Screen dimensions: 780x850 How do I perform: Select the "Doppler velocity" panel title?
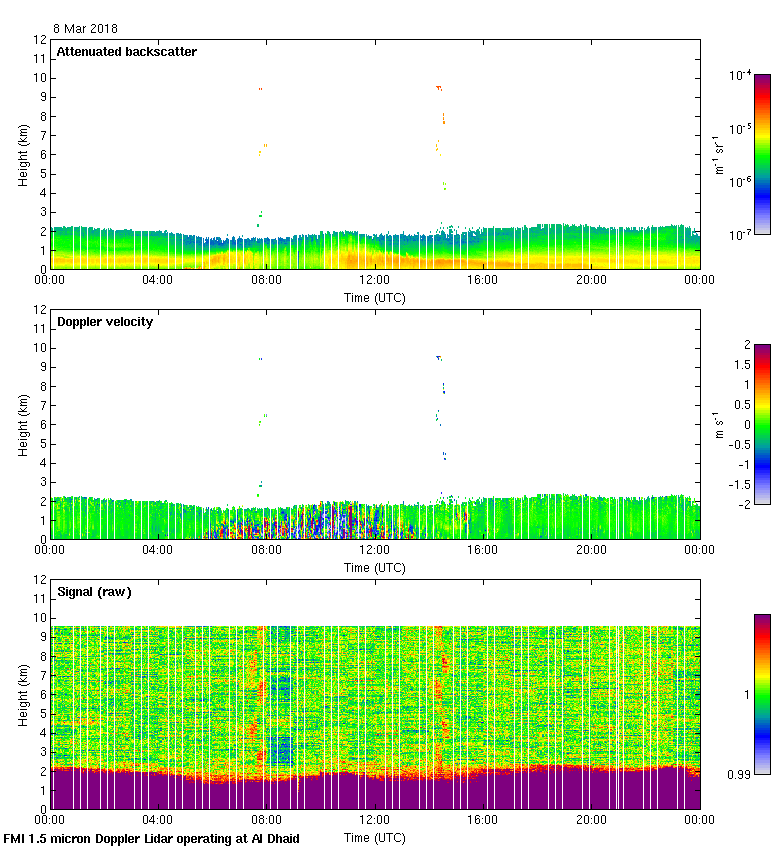[105, 322]
